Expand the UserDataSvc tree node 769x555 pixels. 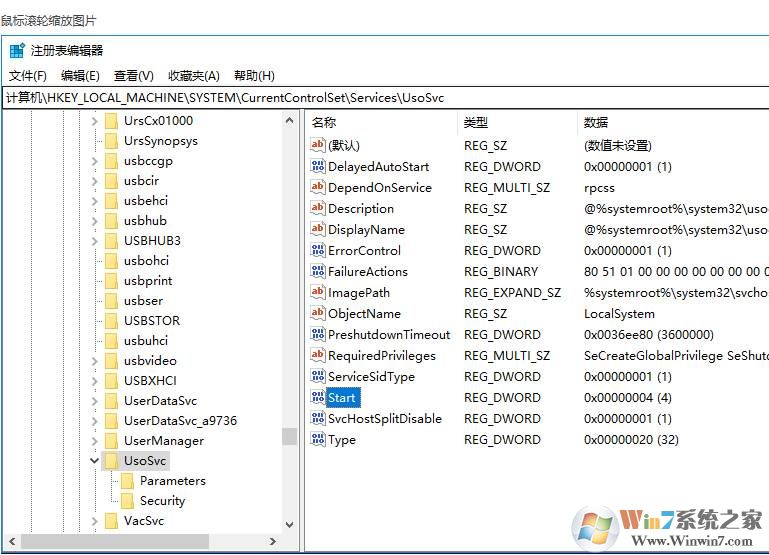click(x=95, y=401)
